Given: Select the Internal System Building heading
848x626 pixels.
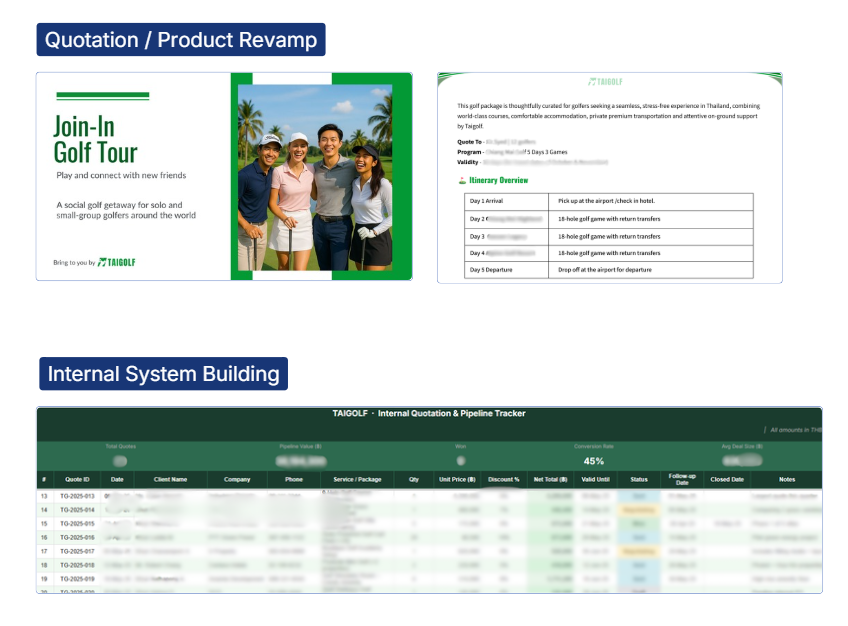Looking at the screenshot, I should [x=163, y=374].
